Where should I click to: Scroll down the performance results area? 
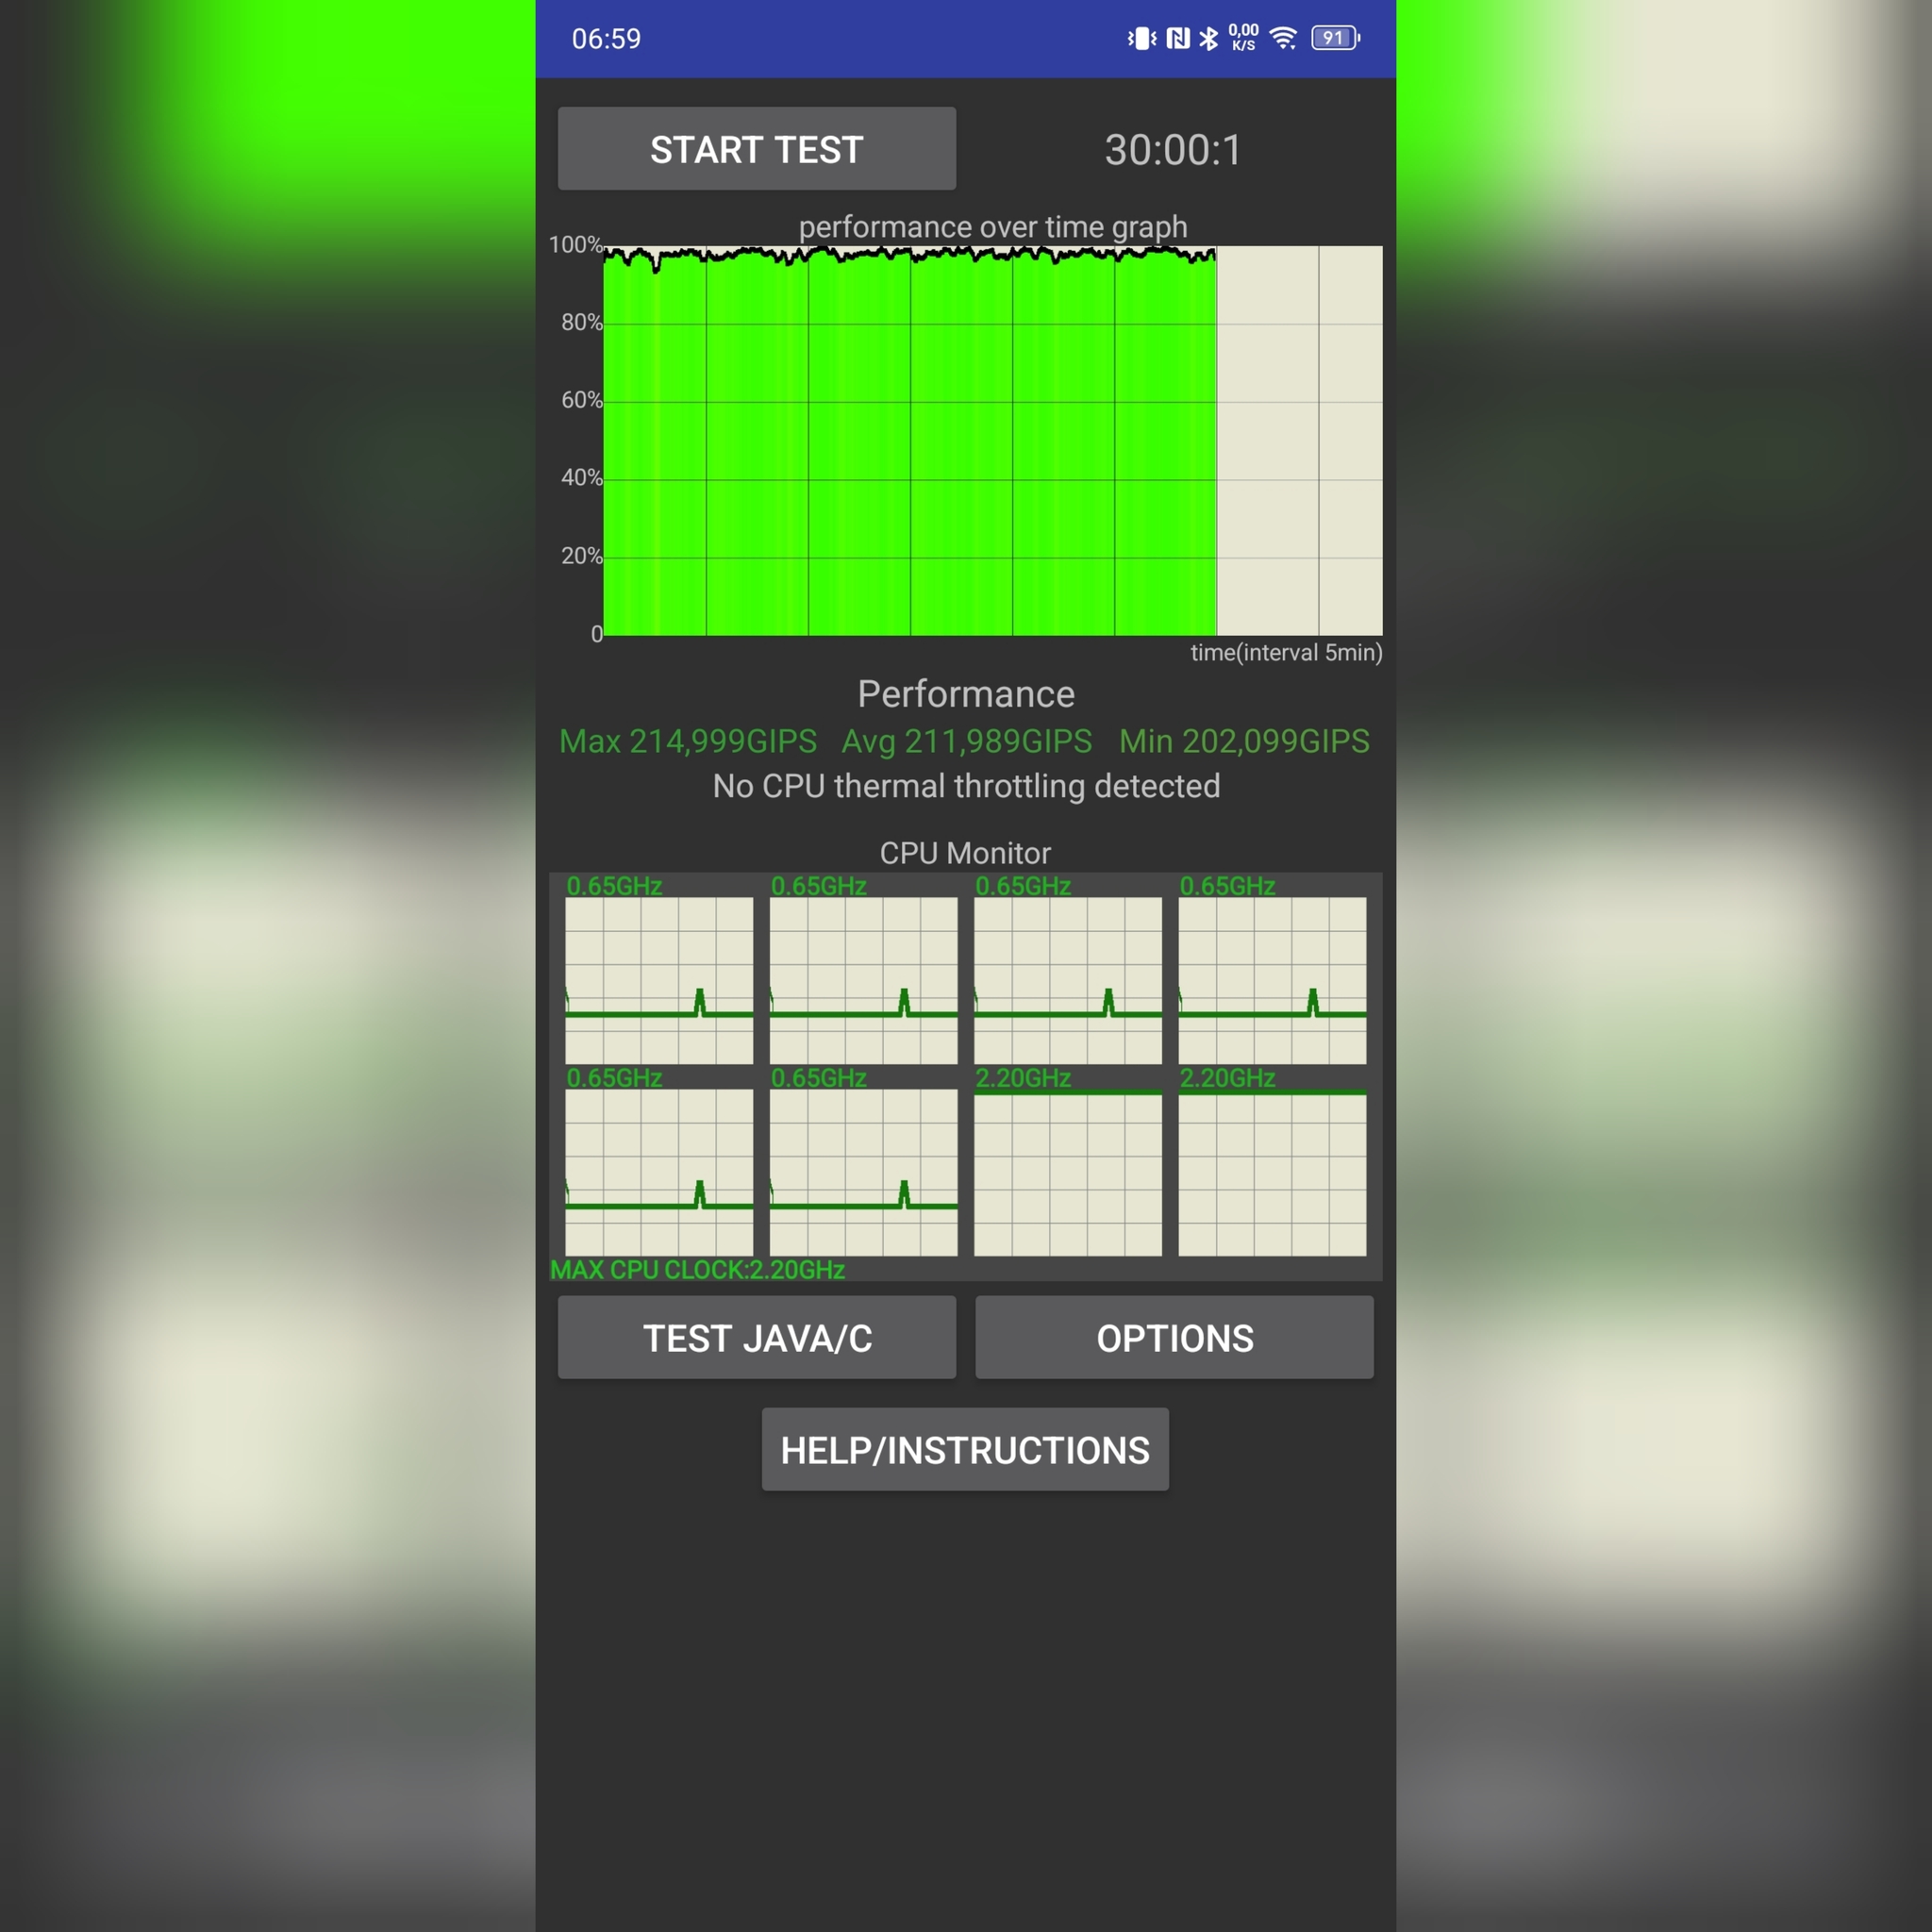(966, 741)
